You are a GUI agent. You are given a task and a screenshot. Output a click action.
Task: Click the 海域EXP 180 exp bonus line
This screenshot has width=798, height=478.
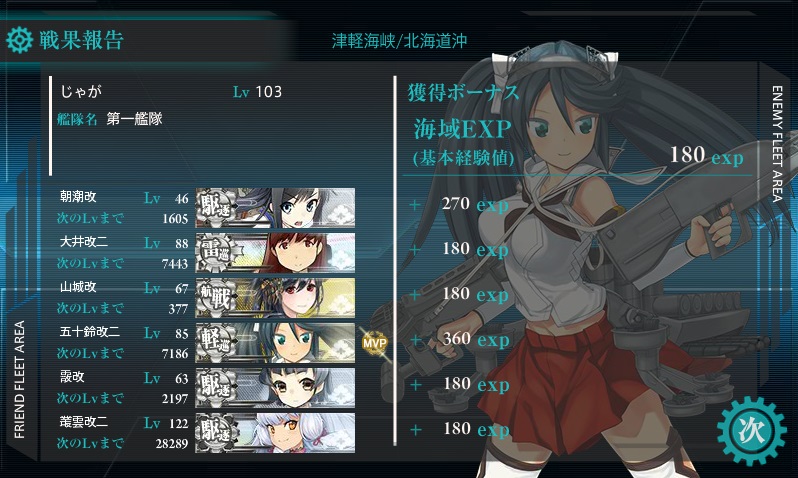578,143
